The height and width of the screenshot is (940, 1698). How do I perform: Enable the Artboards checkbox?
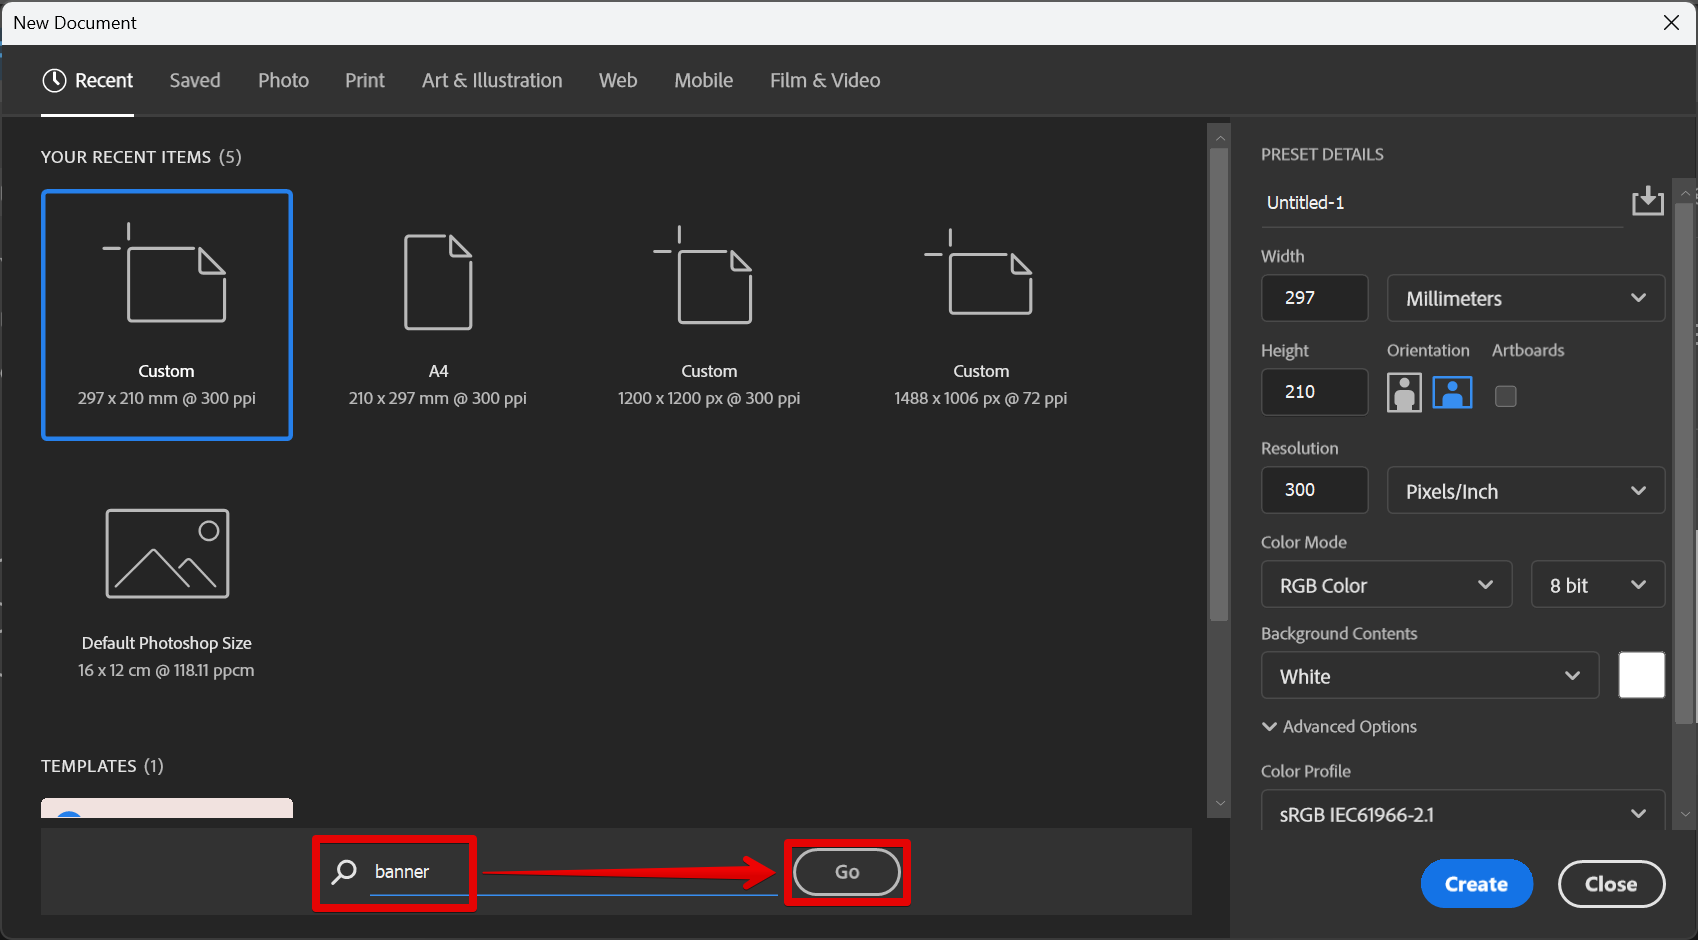[x=1506, y=396]
